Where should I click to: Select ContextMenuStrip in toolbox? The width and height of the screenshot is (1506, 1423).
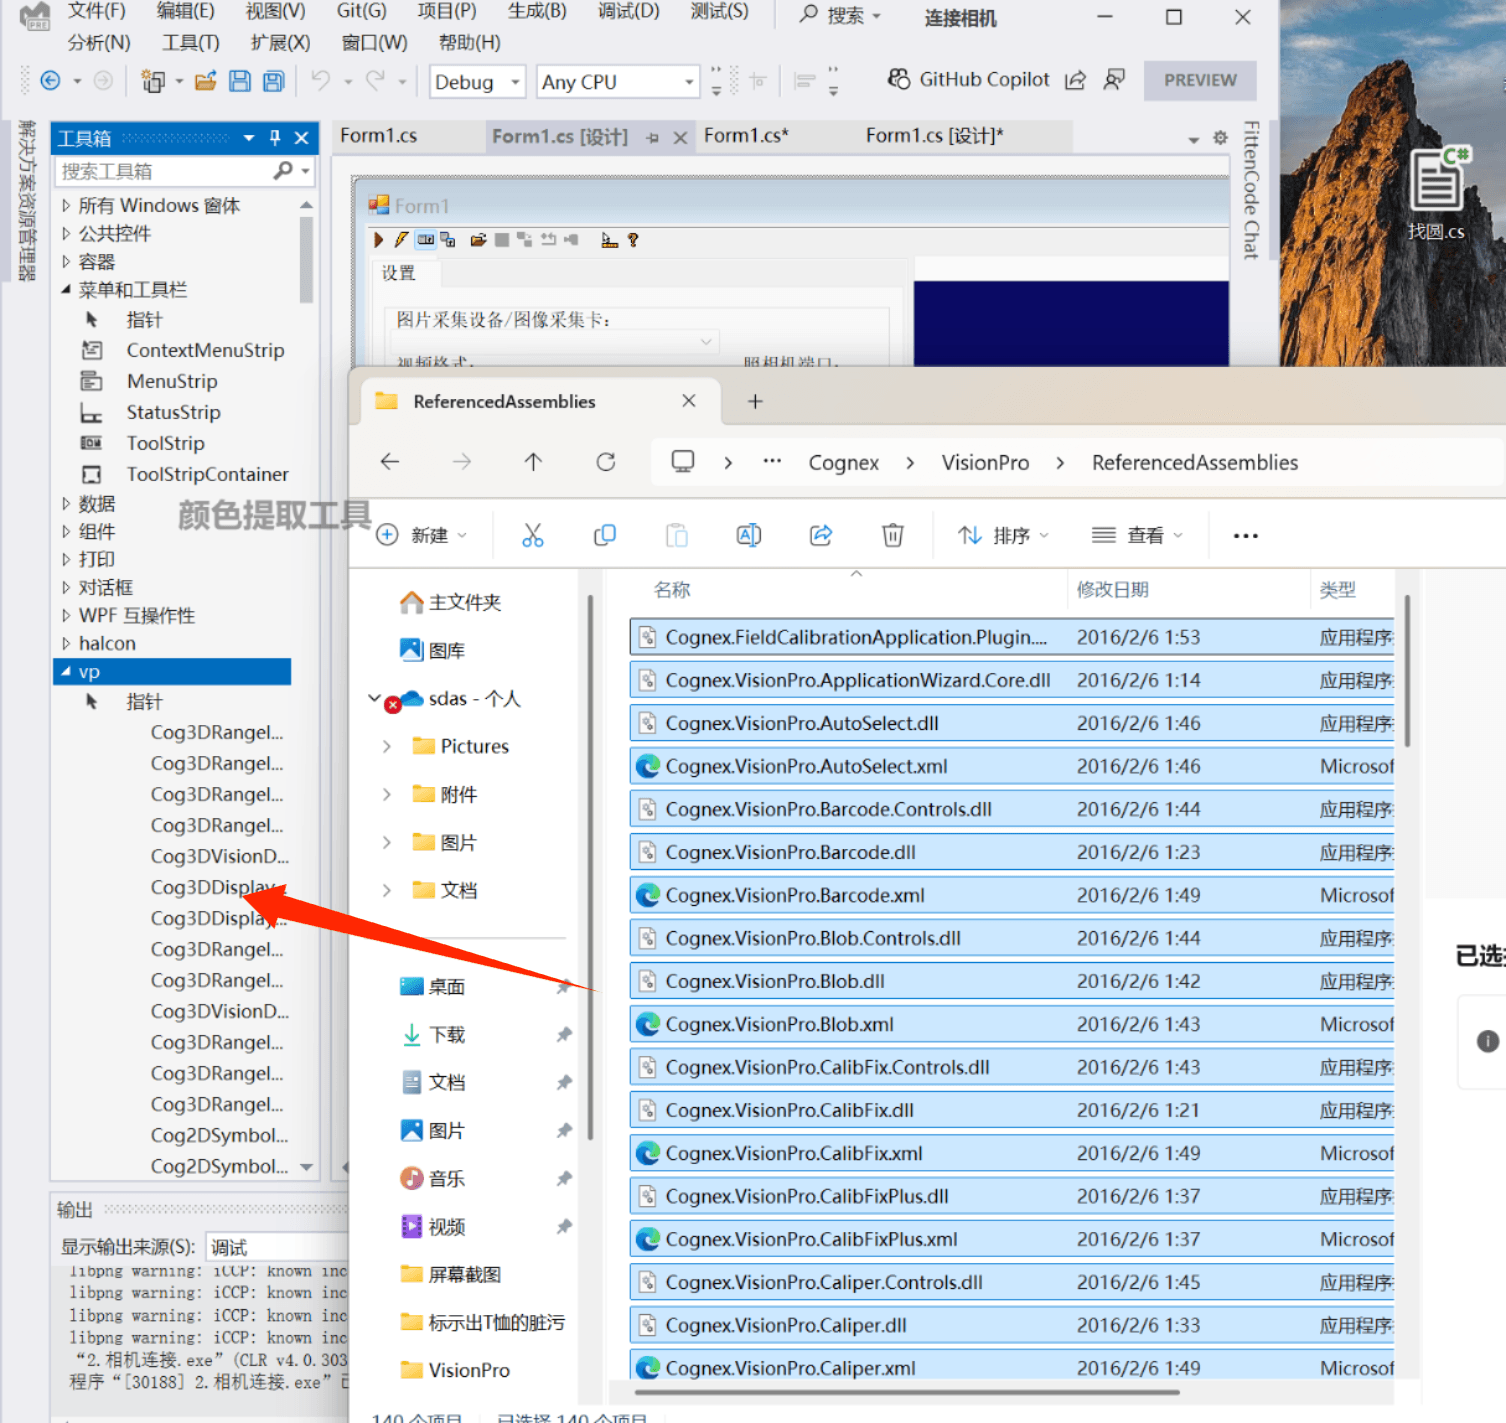click(x=205, y=350)
